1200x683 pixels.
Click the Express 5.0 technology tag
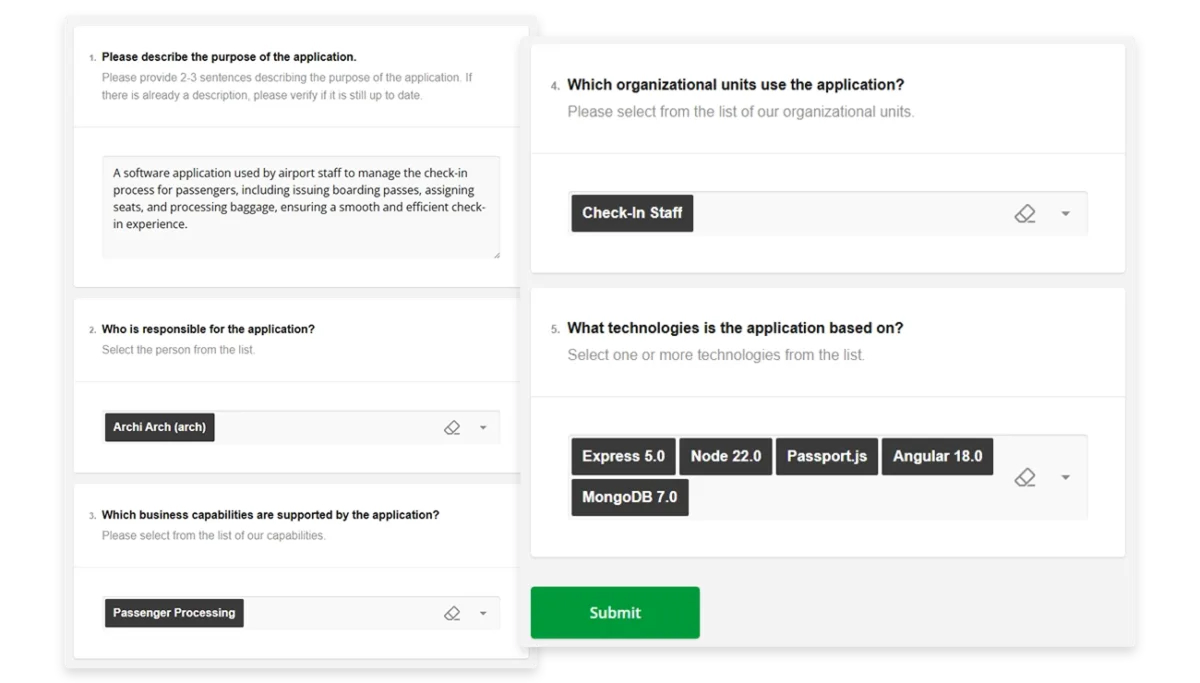click(x=623, y=457)
